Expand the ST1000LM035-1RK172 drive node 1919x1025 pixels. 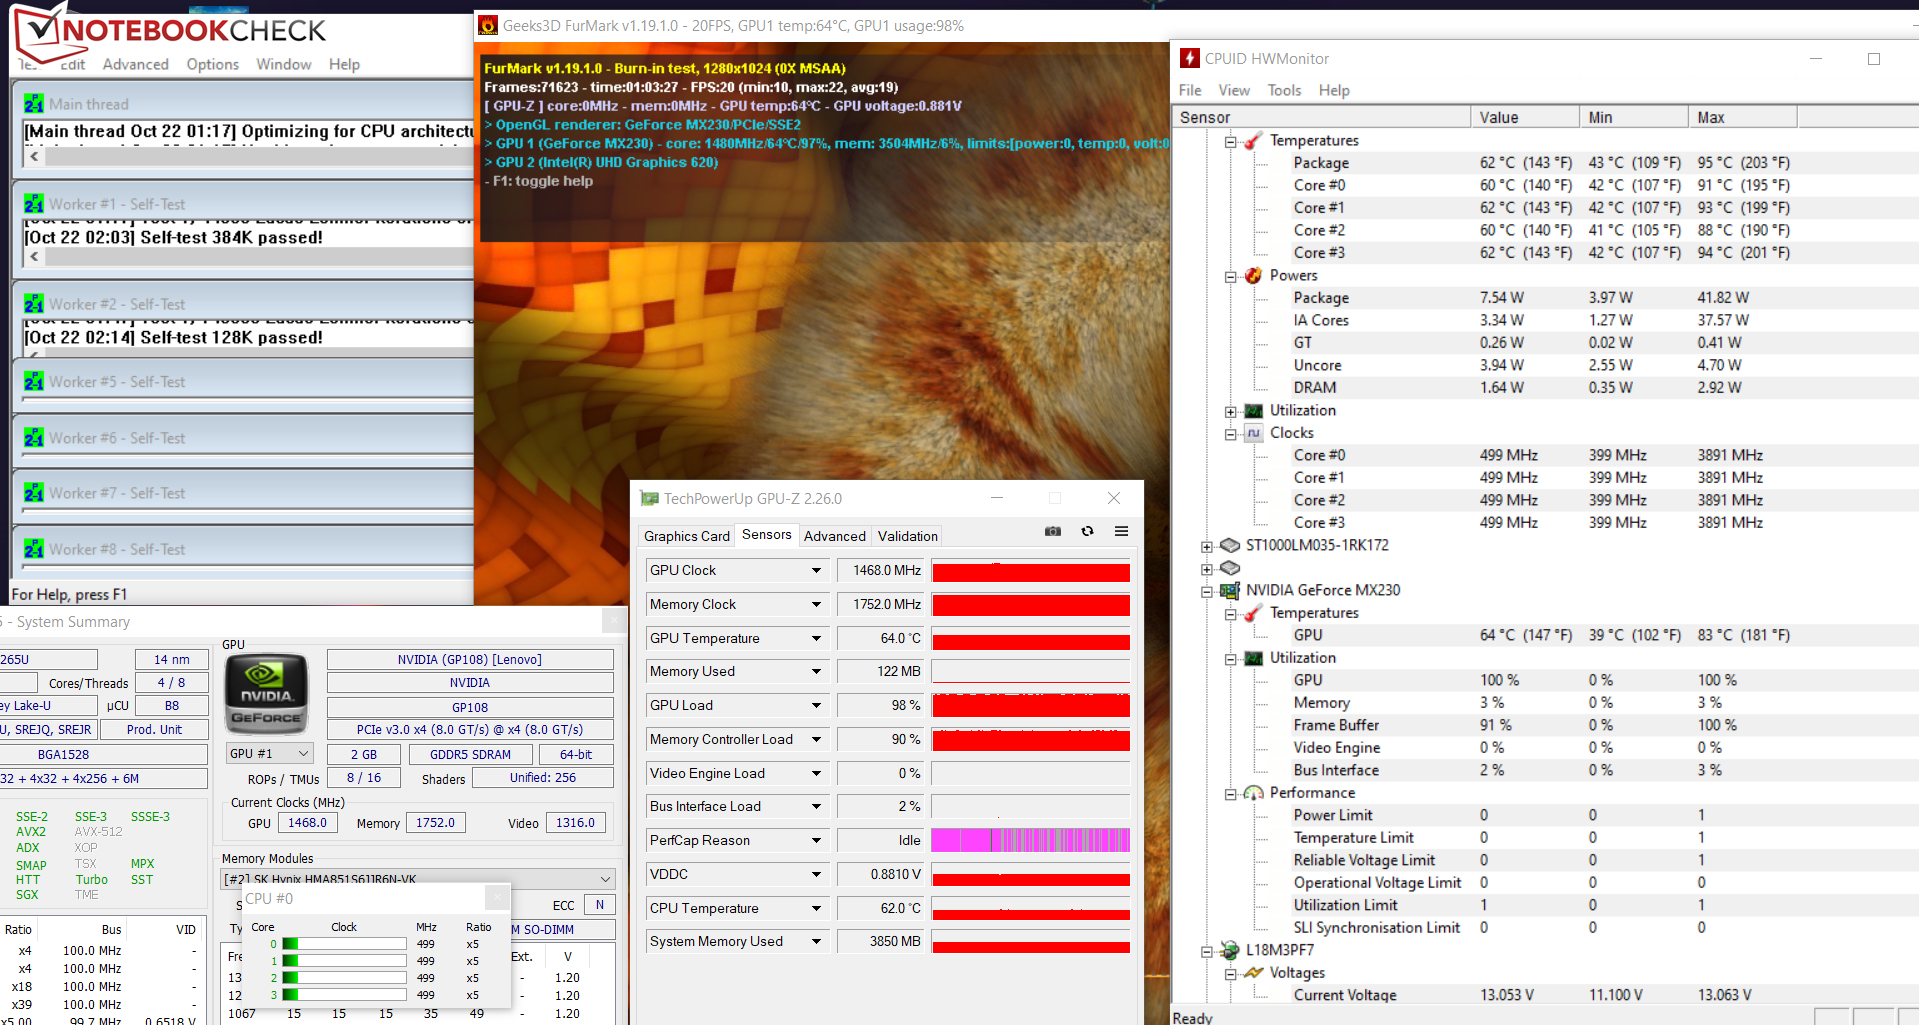coord(1207,547)
